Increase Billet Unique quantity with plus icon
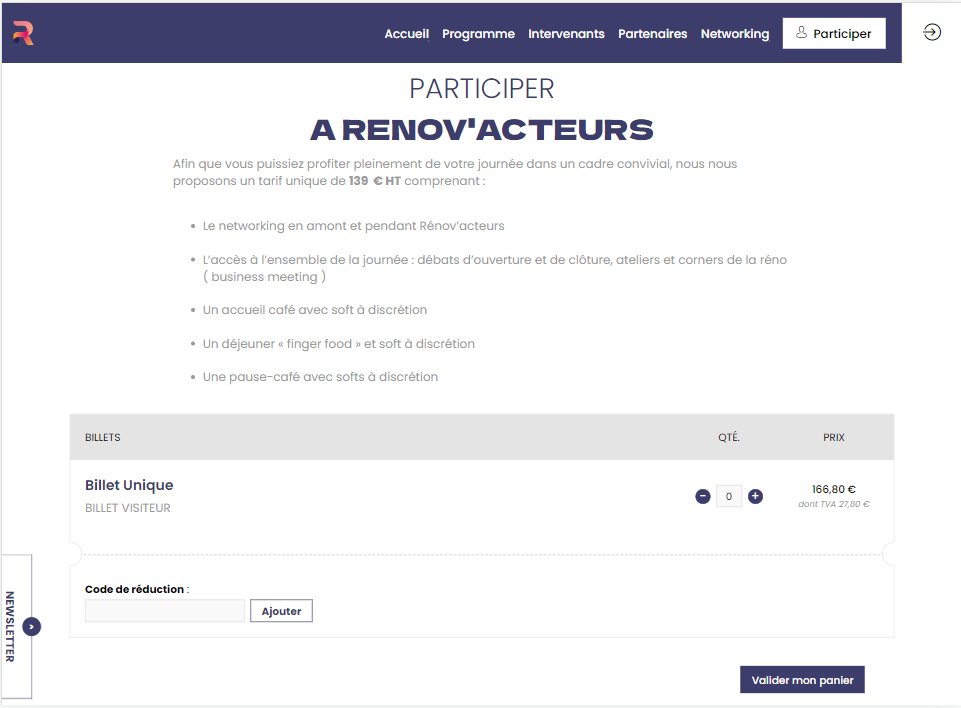This screenshot has height=708, width=961. (x=755, y=496)
